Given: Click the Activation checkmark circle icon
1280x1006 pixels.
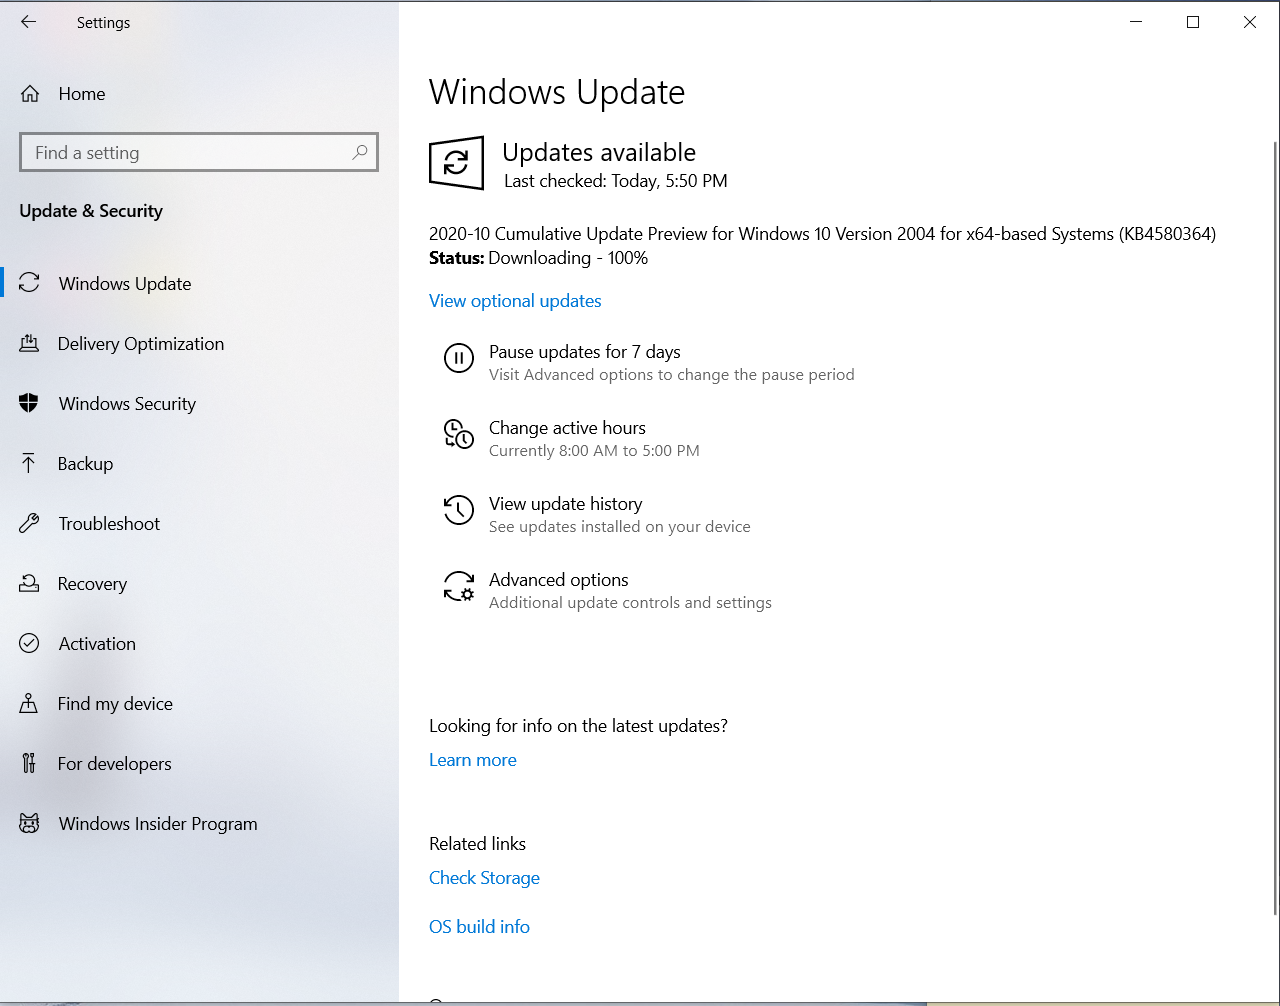Looking at the screenshot, I should (x=29, y=643).
